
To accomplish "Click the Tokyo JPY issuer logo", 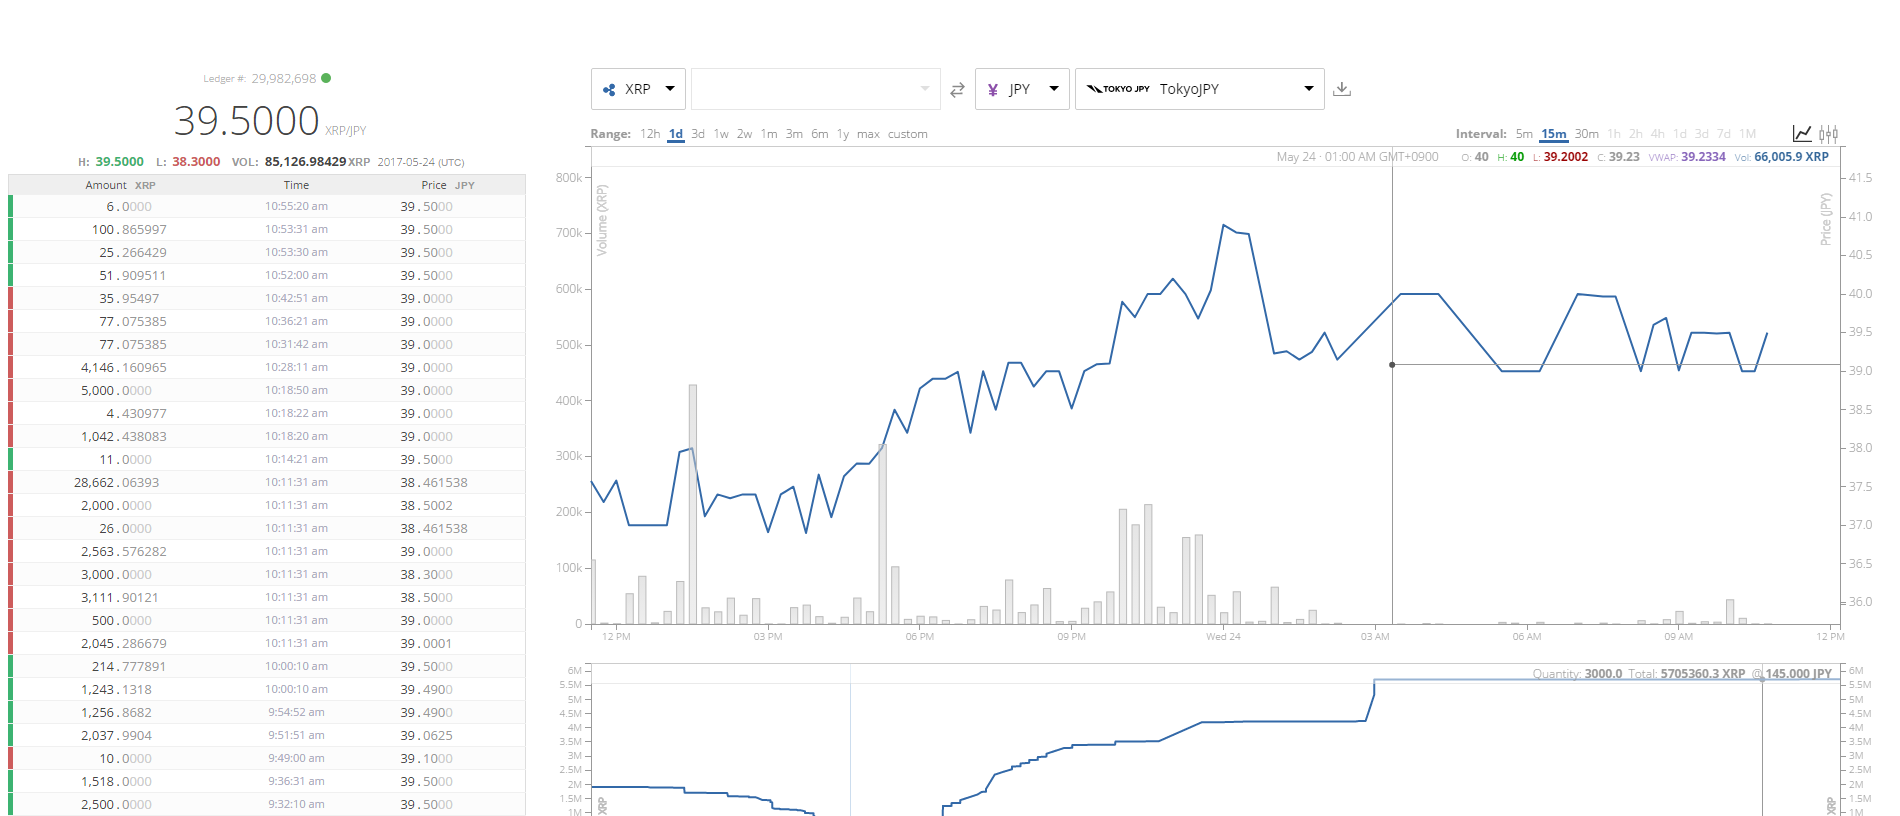I will click(1118, 89).
